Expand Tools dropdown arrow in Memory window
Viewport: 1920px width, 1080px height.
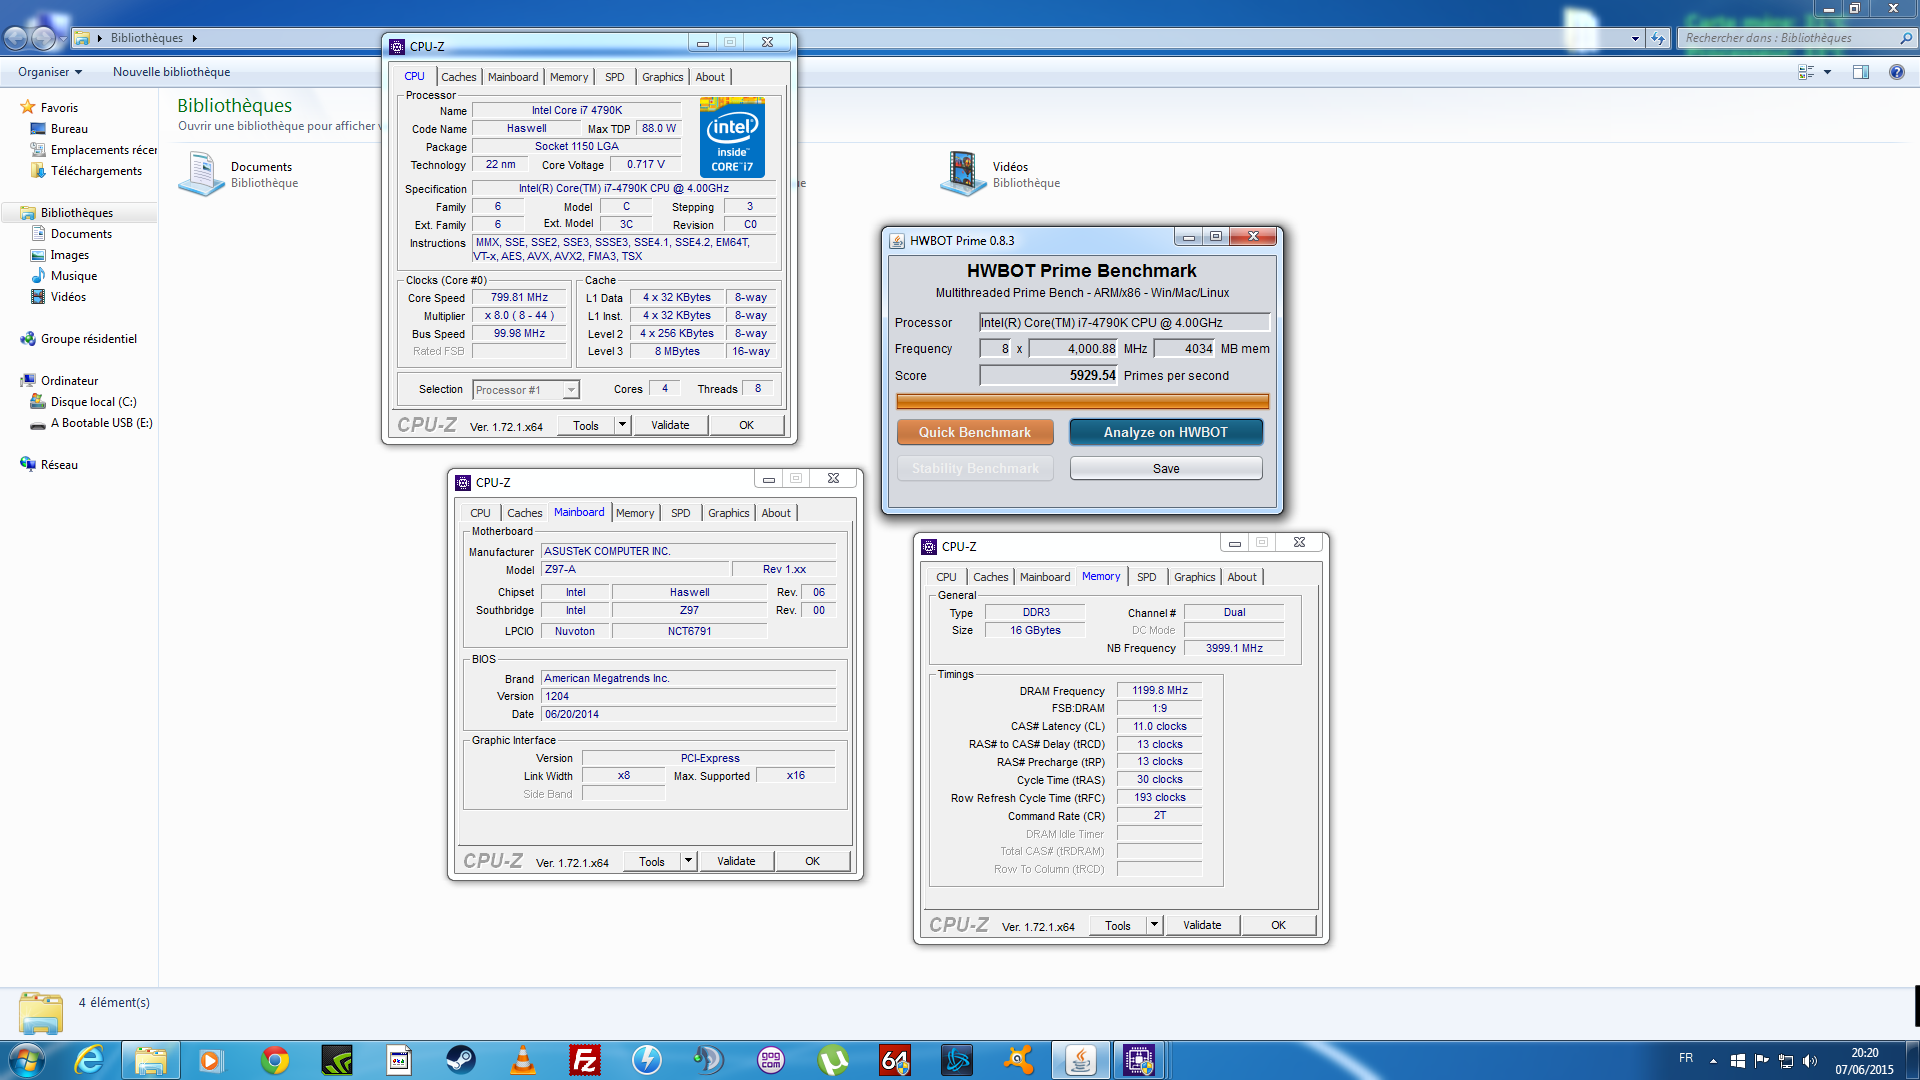[1154, 925]
